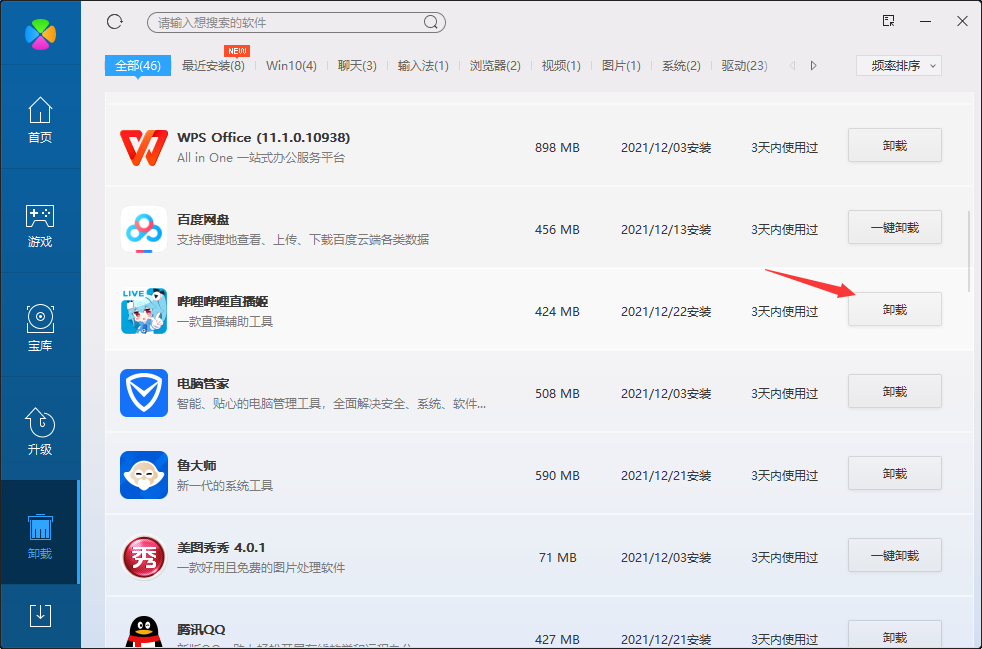
Task: Click the 百度网盘 app icon
Action: (144, 229)
